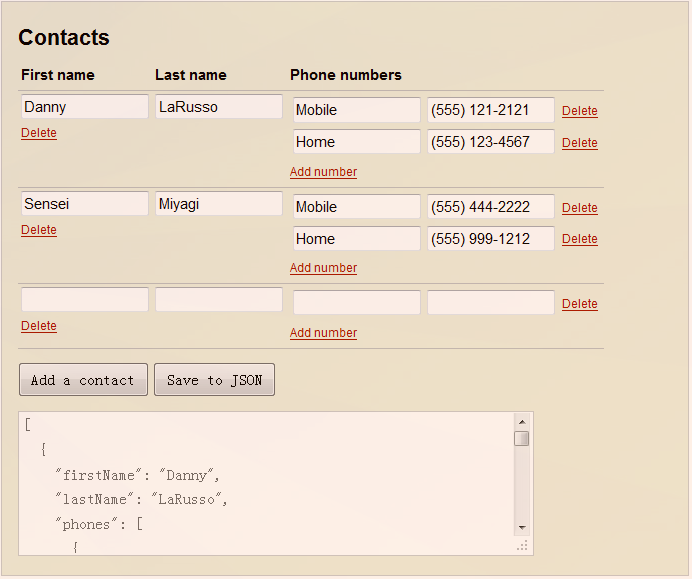Edit the (555) 999-1212 number field
692x579 pixels.
pyautogui.click(x=491, y=238)
